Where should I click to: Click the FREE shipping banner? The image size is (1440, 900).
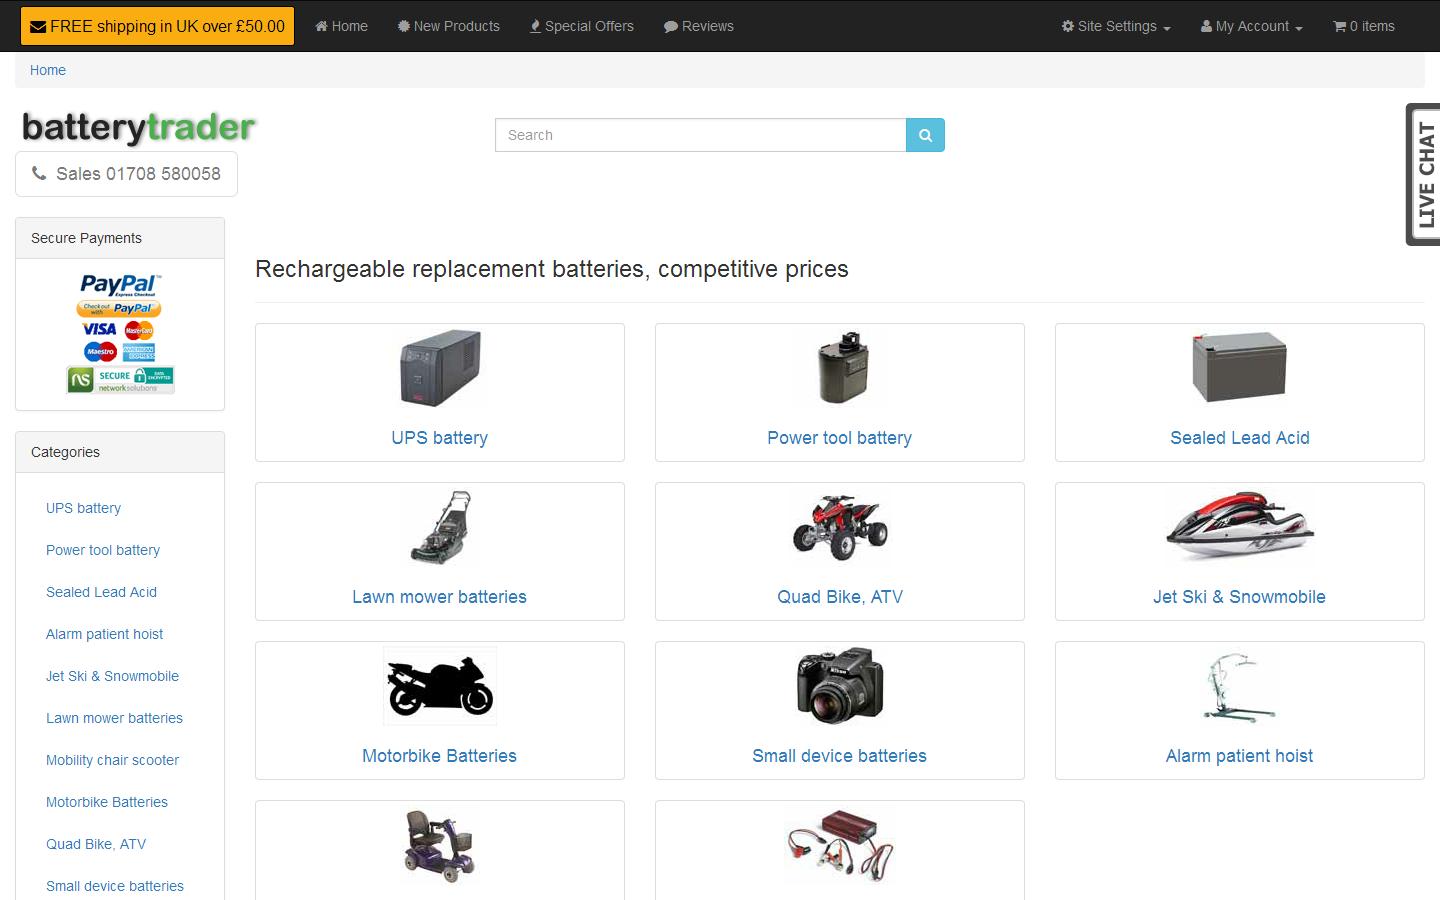(156, 25)
